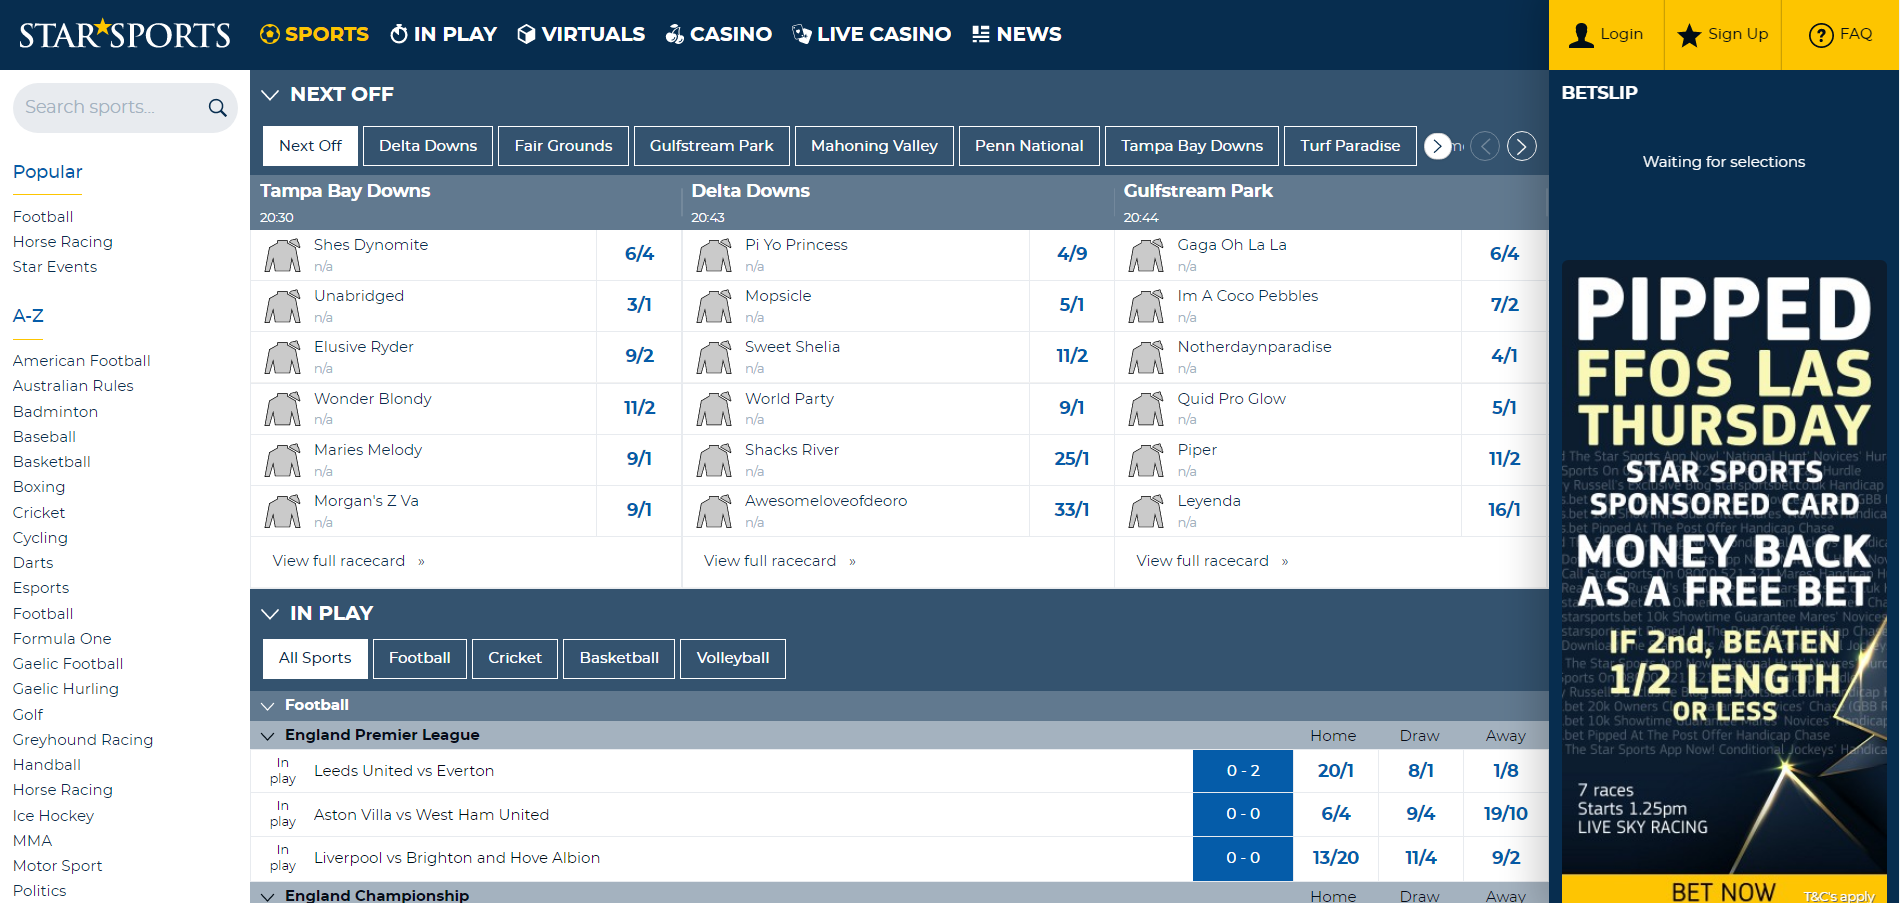Open Esports in the A-Z list

point(41,588)
